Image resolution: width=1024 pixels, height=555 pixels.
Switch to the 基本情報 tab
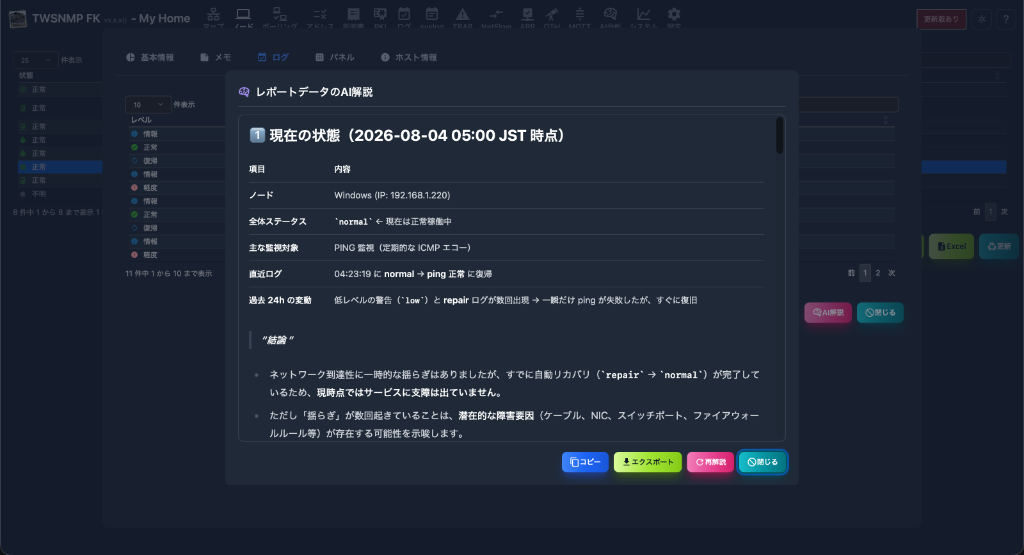click(150, 57)
